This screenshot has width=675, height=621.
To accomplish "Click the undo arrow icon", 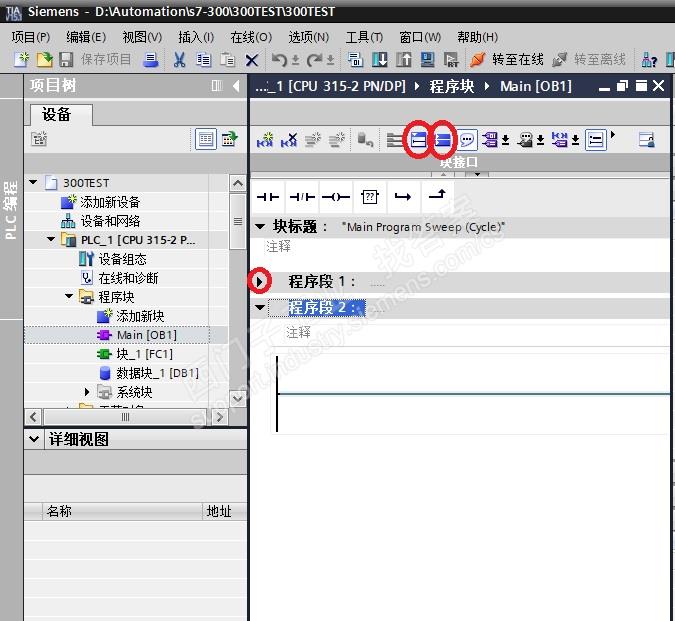I will pos(279,59).
